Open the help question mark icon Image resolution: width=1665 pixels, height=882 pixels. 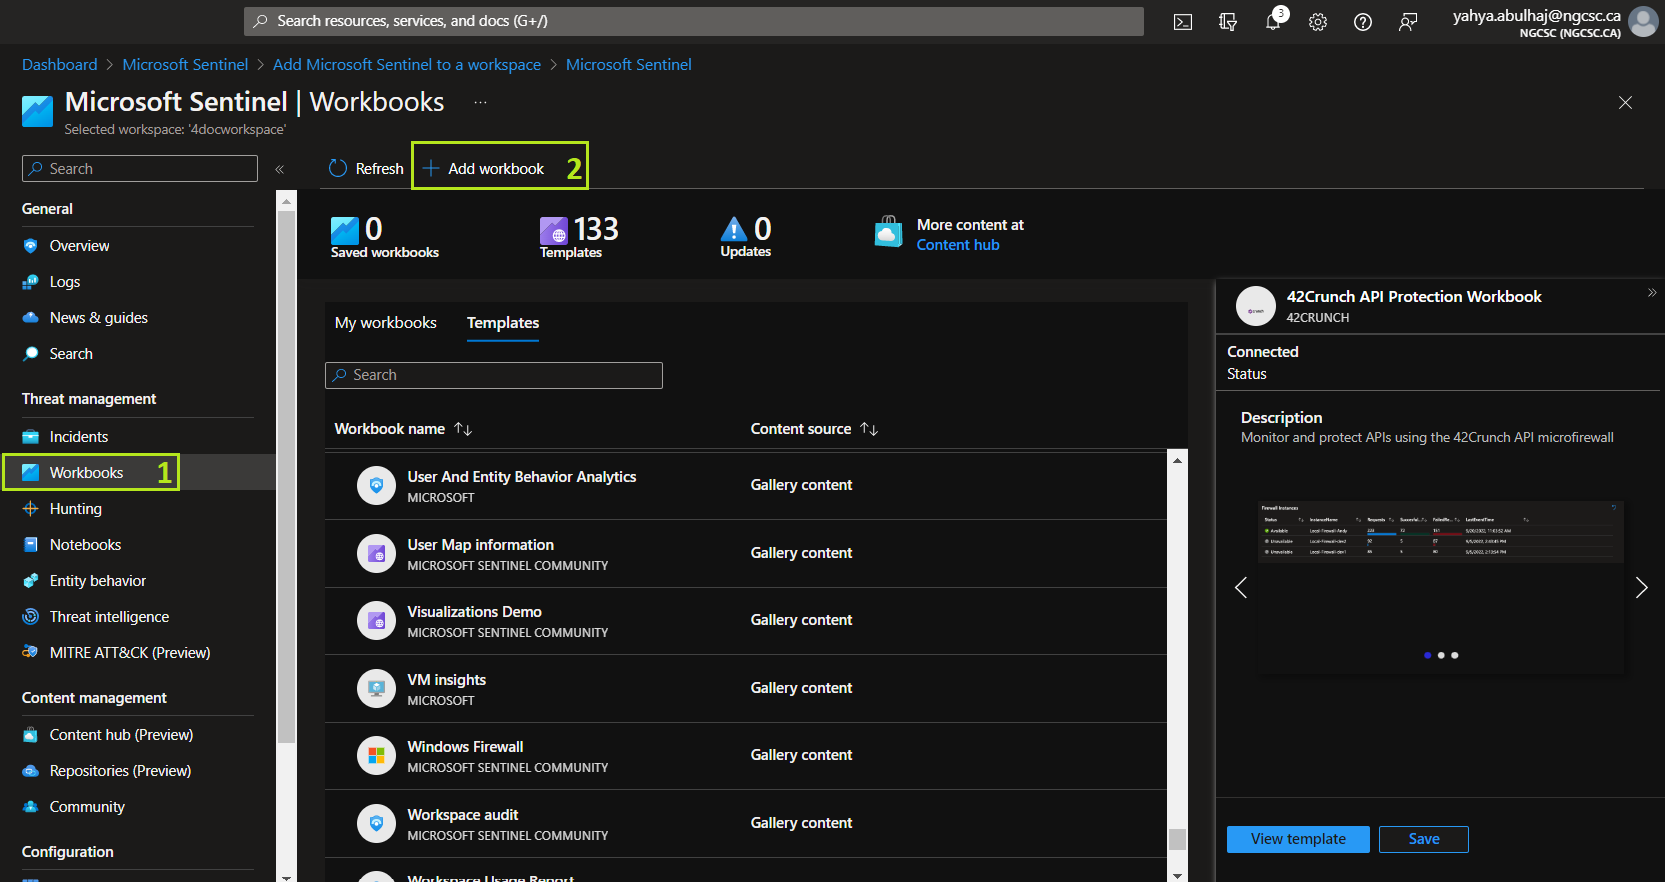click(1363, 22)
